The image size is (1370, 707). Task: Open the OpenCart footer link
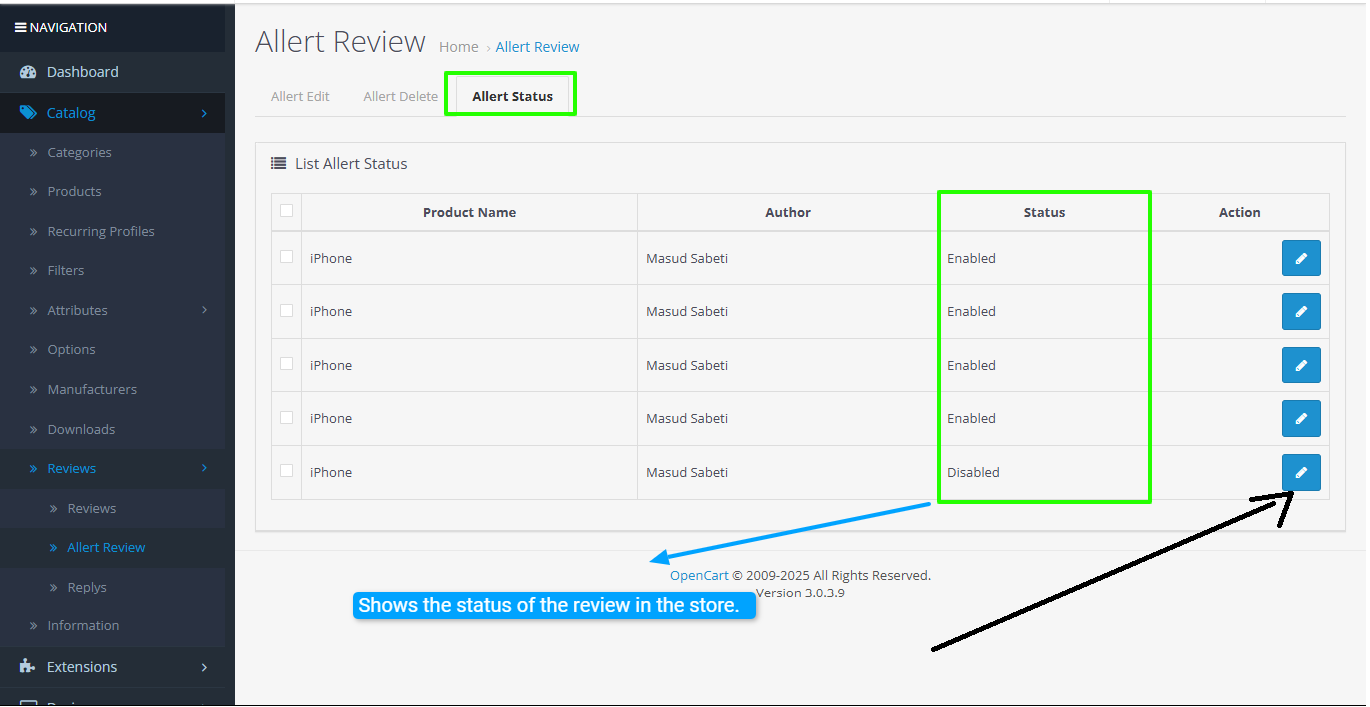coord(699,576)
